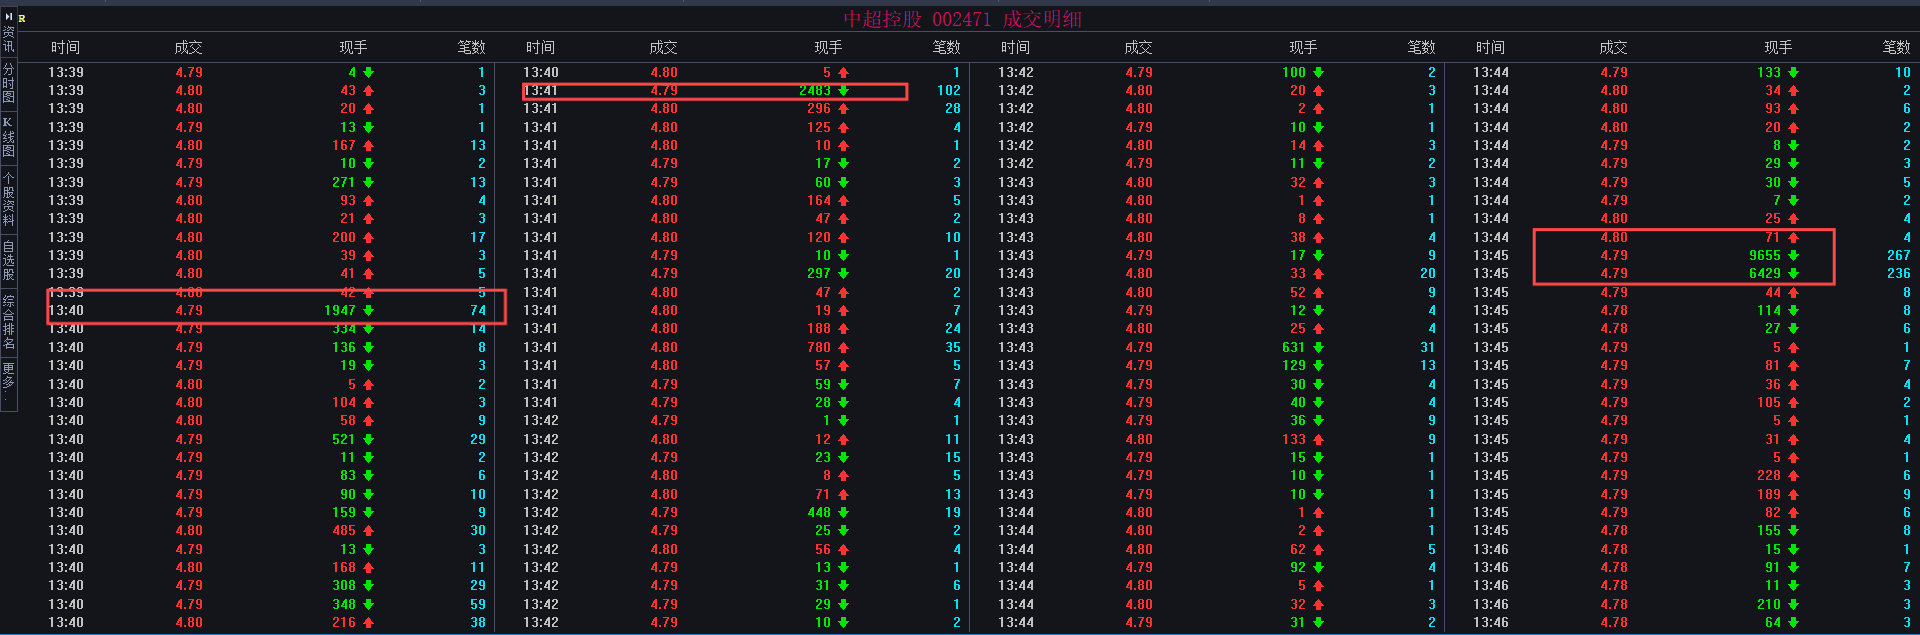1920x635 pixels.
Task: Select the 13:41 row with volume 164
Action: [742, 200]
